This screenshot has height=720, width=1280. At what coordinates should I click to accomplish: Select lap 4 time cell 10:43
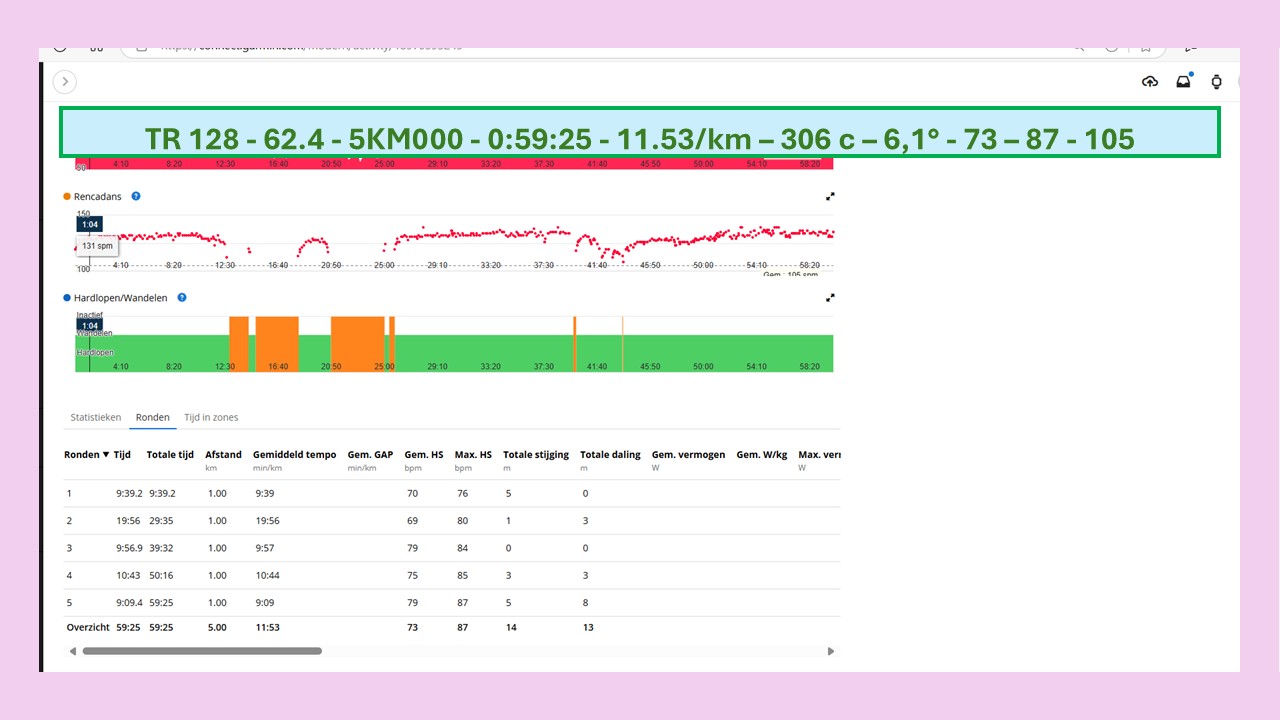click(x=128, y=575)
